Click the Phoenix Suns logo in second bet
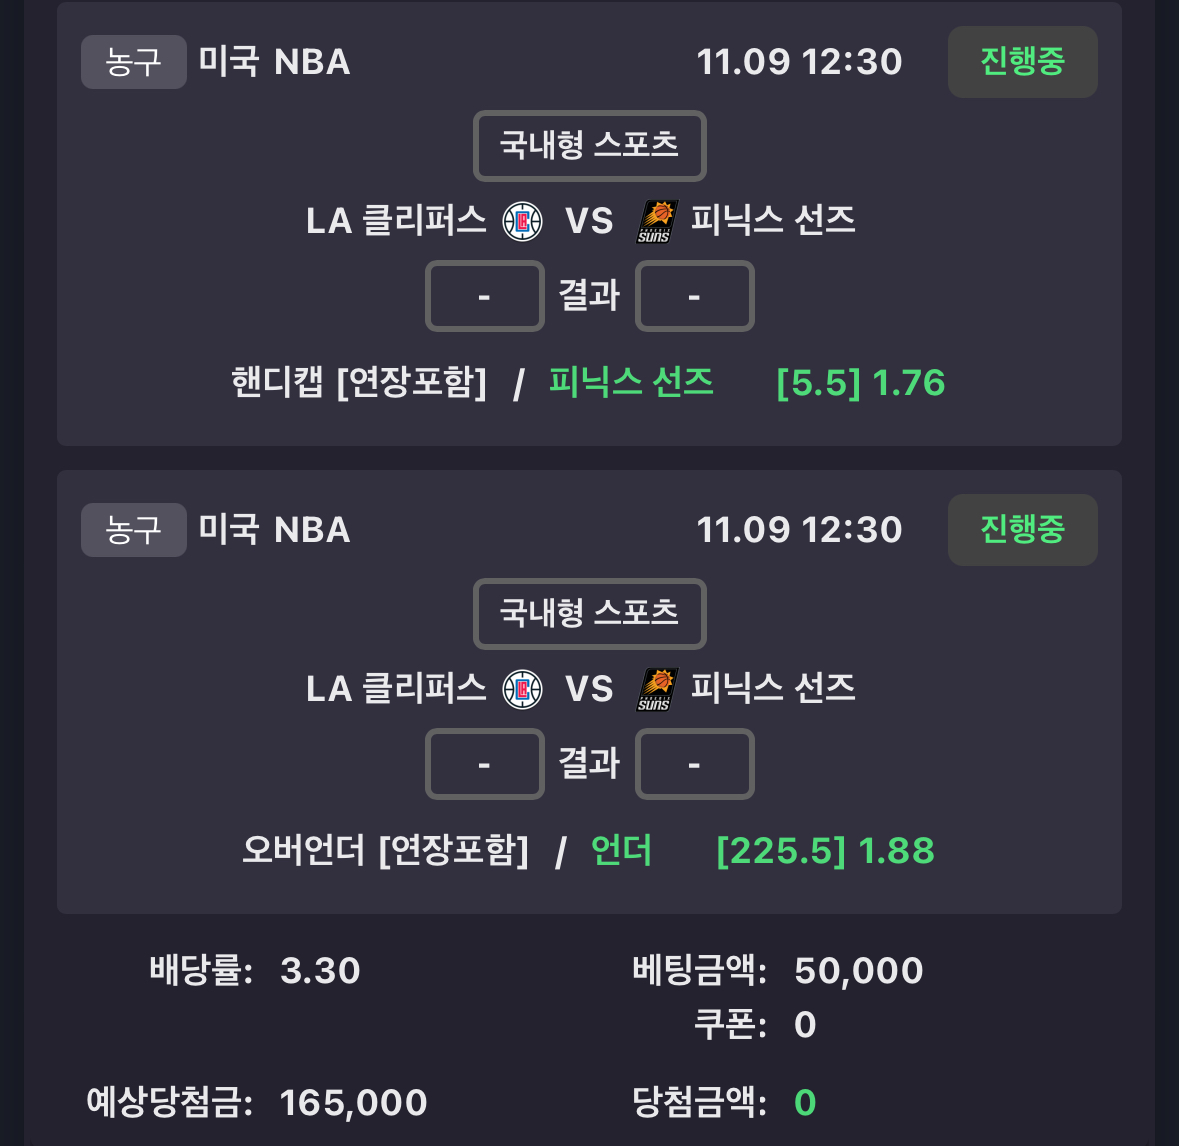 [x=657, y=689]
